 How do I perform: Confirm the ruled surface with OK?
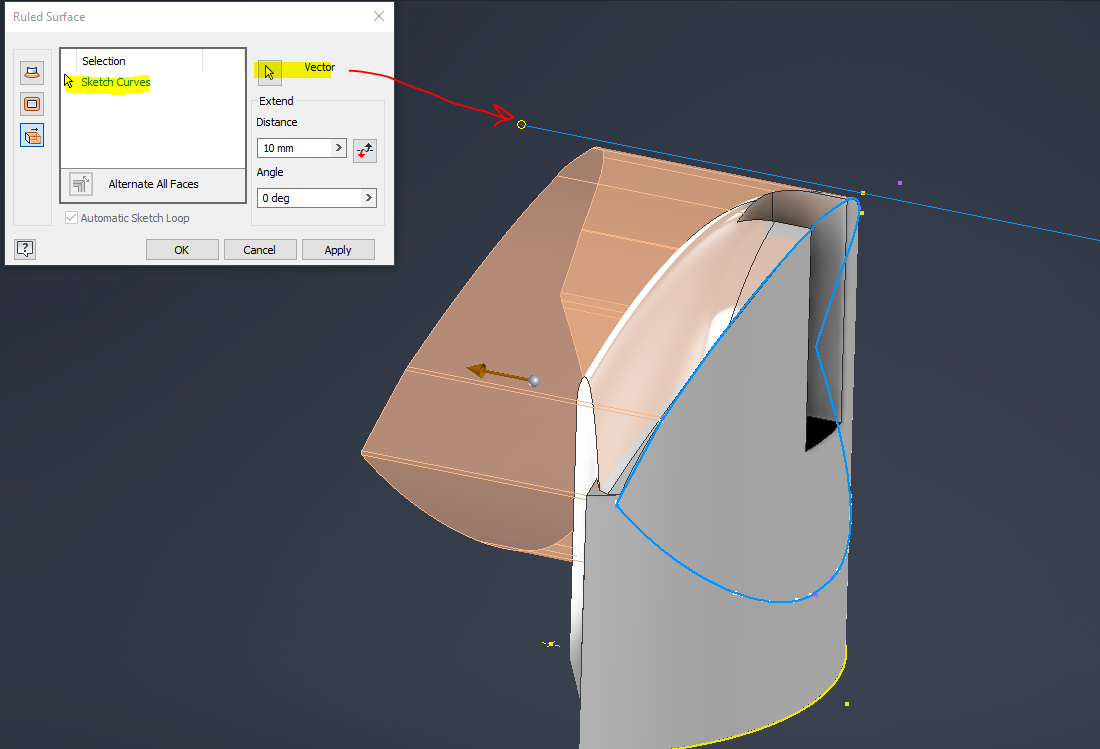coord(181,249)
